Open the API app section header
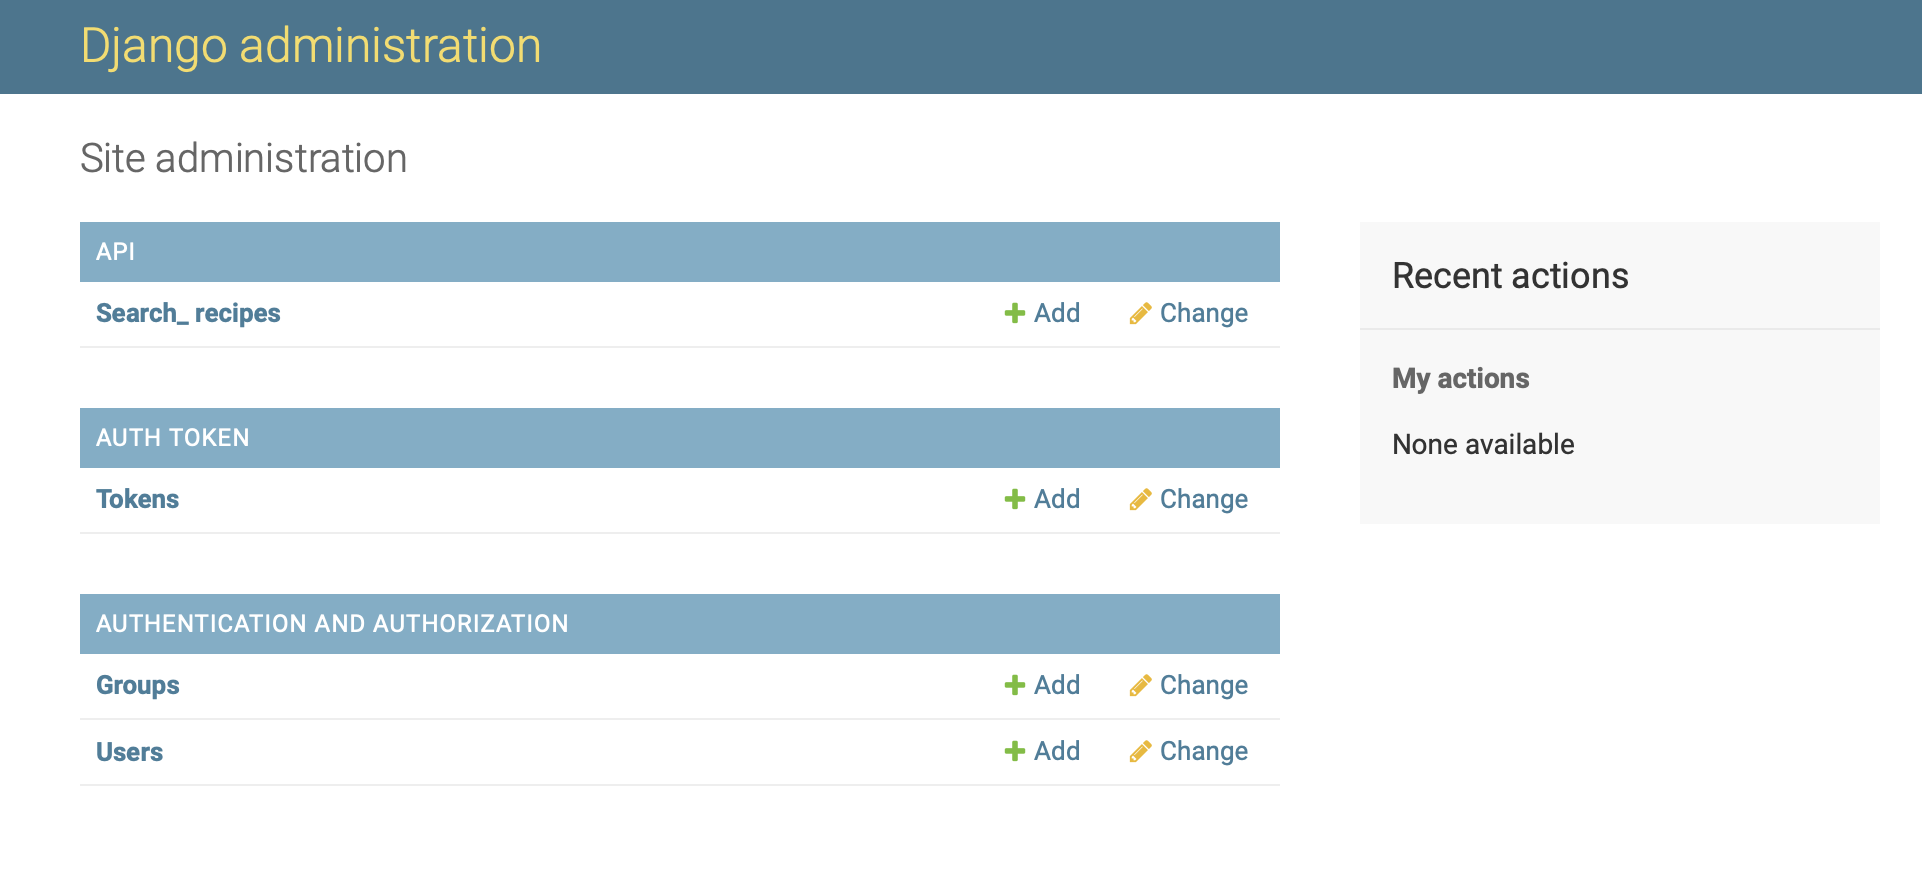1922x870 pixels. (x=115, y=252)
